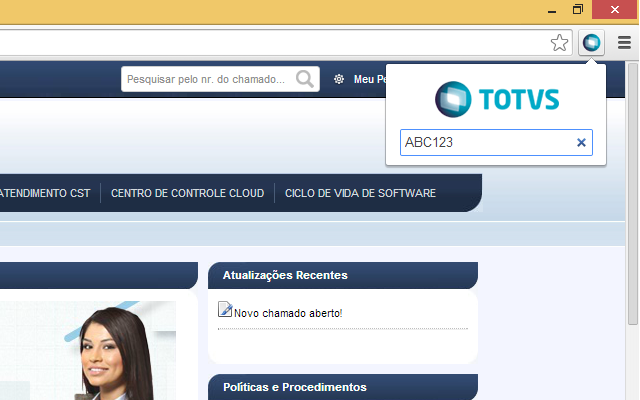Open the Chrome hamburger menu
Viewport: 640px width, 400px height.
click(x=624, y=42)
